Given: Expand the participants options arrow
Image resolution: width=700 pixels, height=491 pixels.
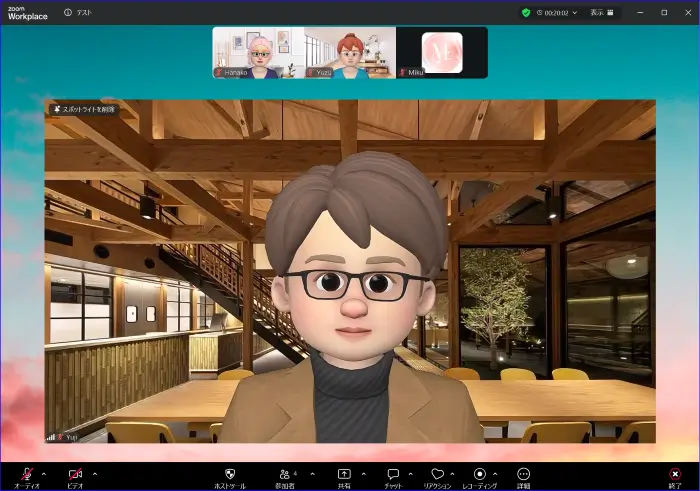Looking at the screenshot, I should tap(312, 474).
